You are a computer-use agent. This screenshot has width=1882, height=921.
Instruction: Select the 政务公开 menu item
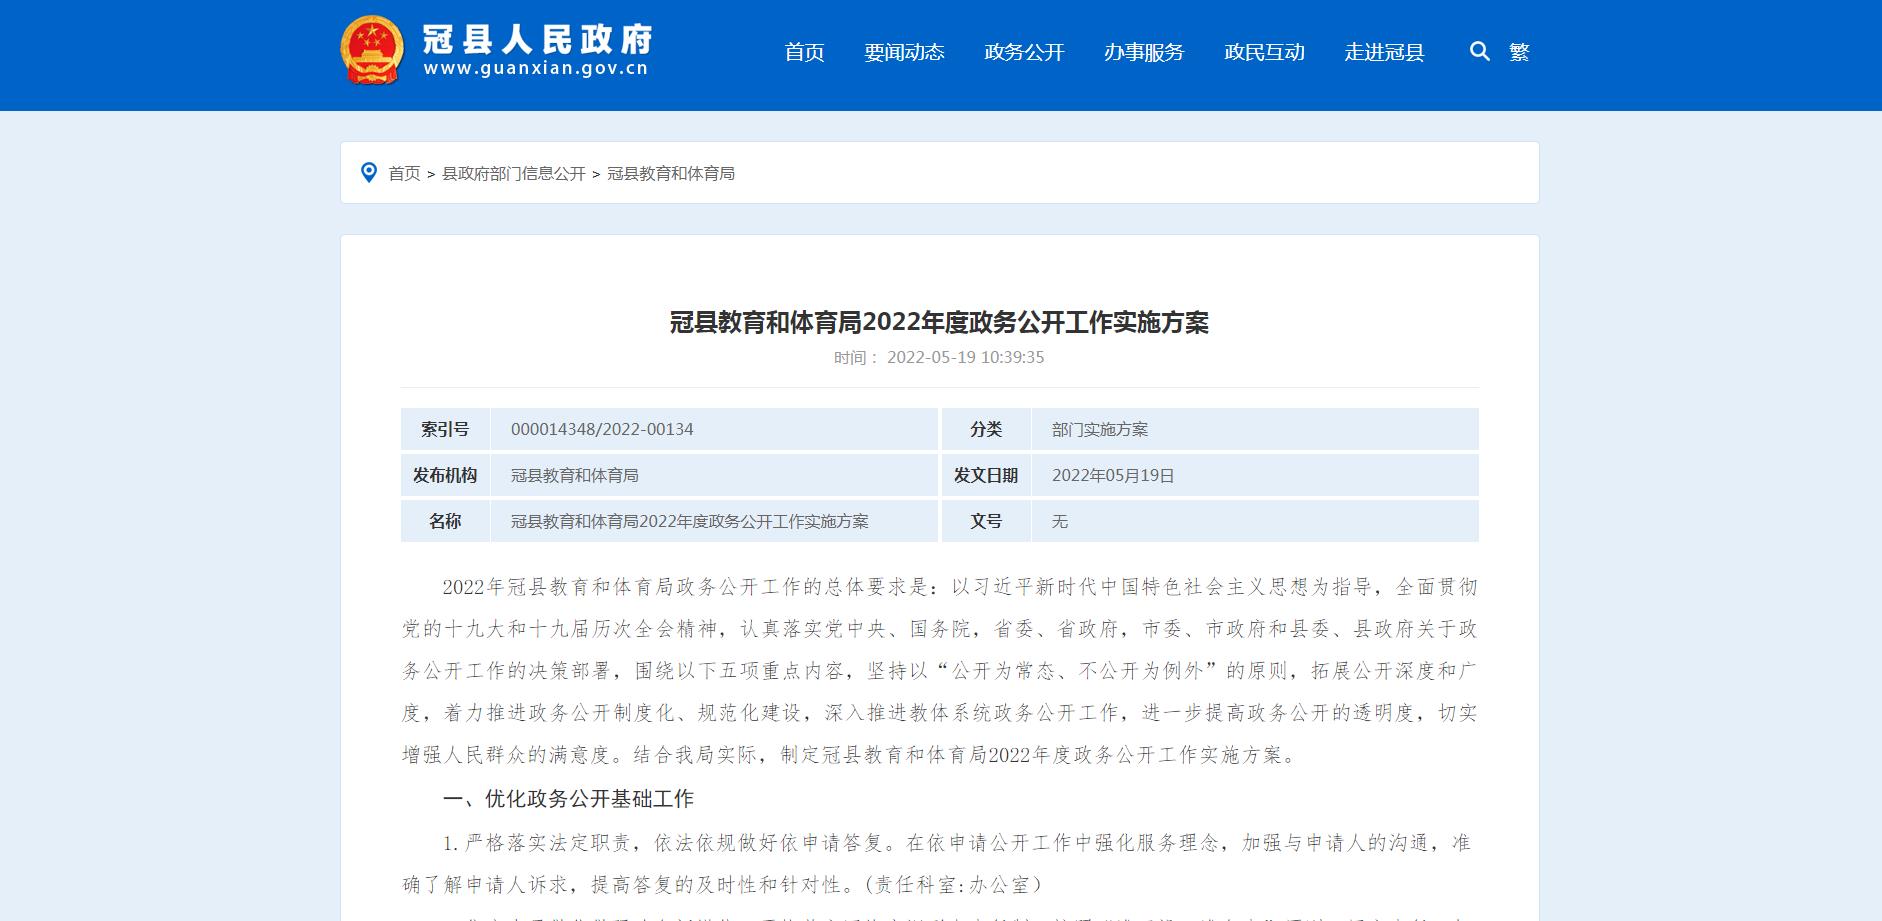(1024, 52)
